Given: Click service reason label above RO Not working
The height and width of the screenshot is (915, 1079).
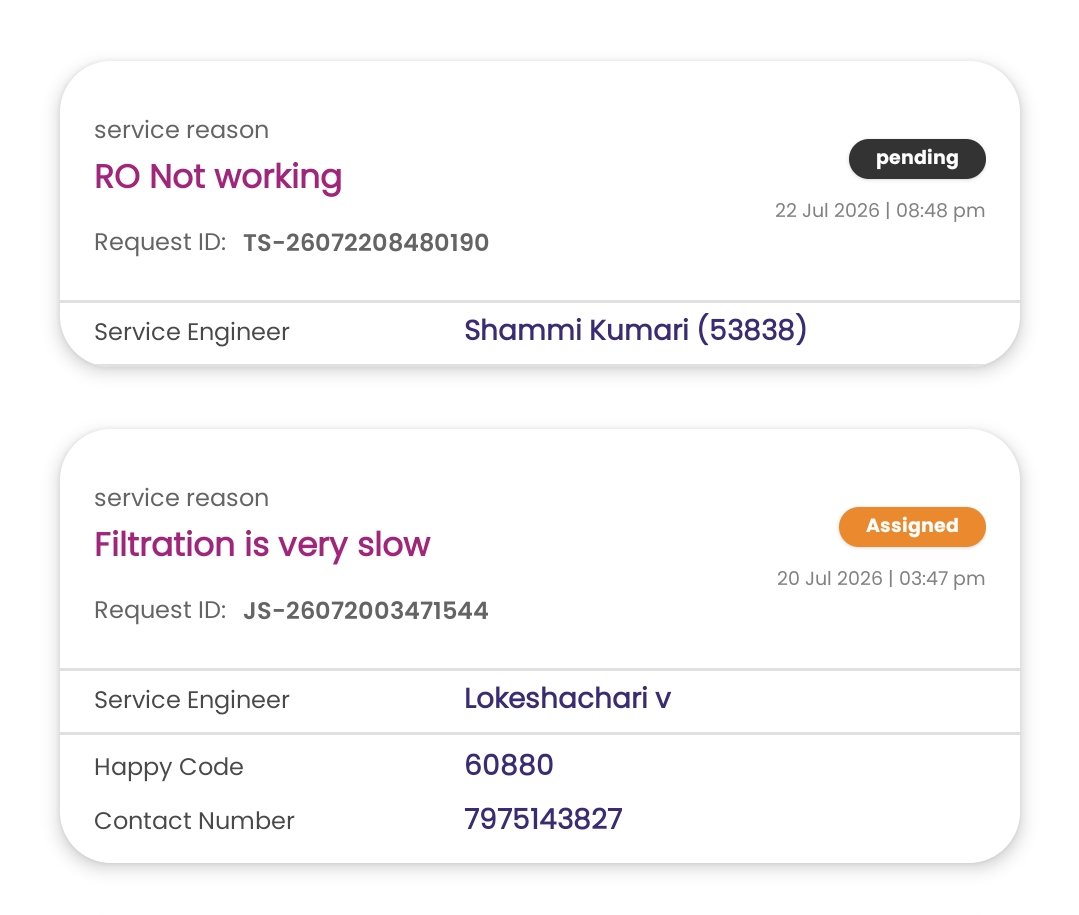Looking at the screenshot, I should [182, 130].
